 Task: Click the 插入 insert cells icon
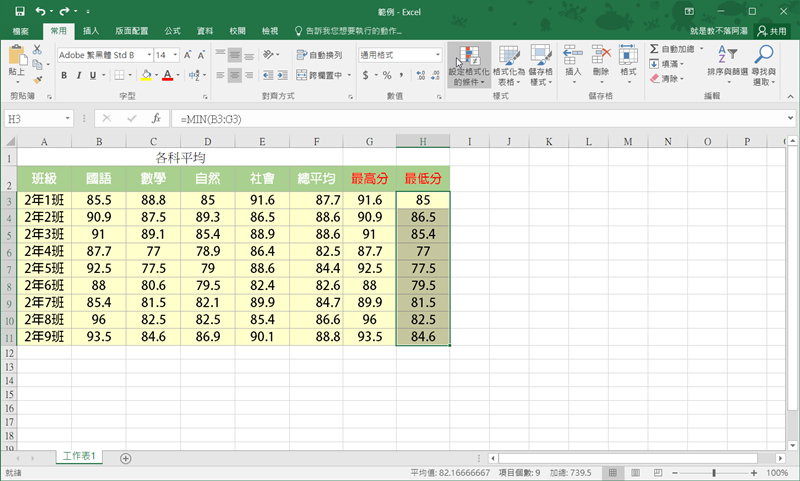pos(573,56)
